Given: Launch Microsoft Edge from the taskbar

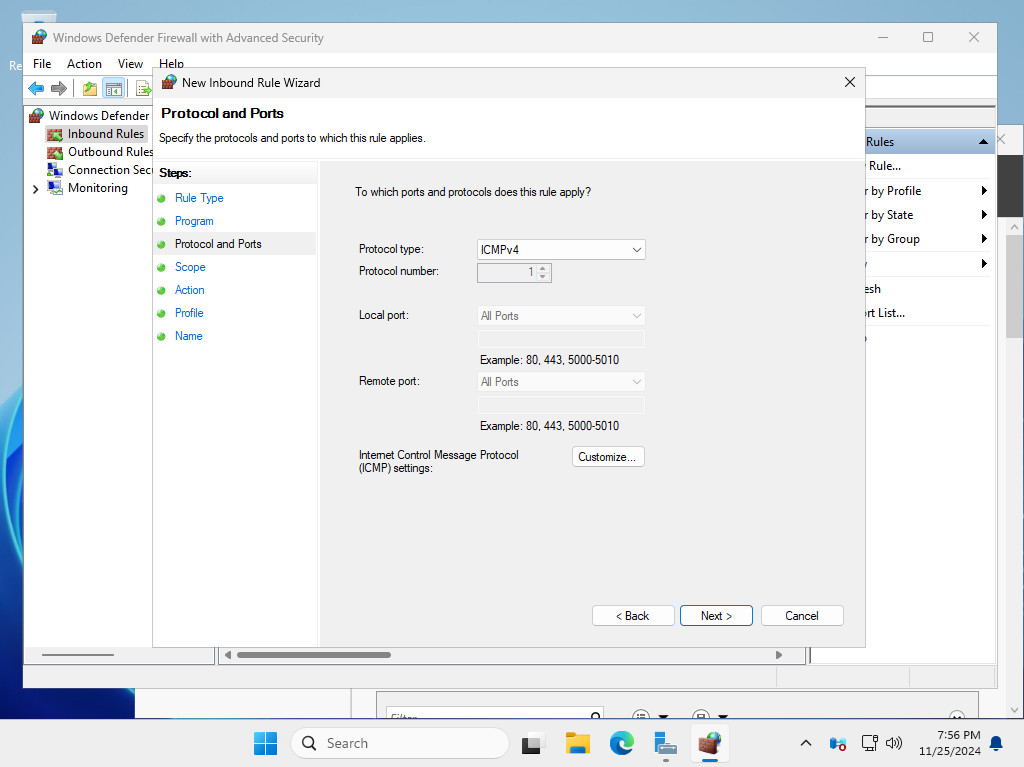Looking at the screenshot, I should 621,744.
